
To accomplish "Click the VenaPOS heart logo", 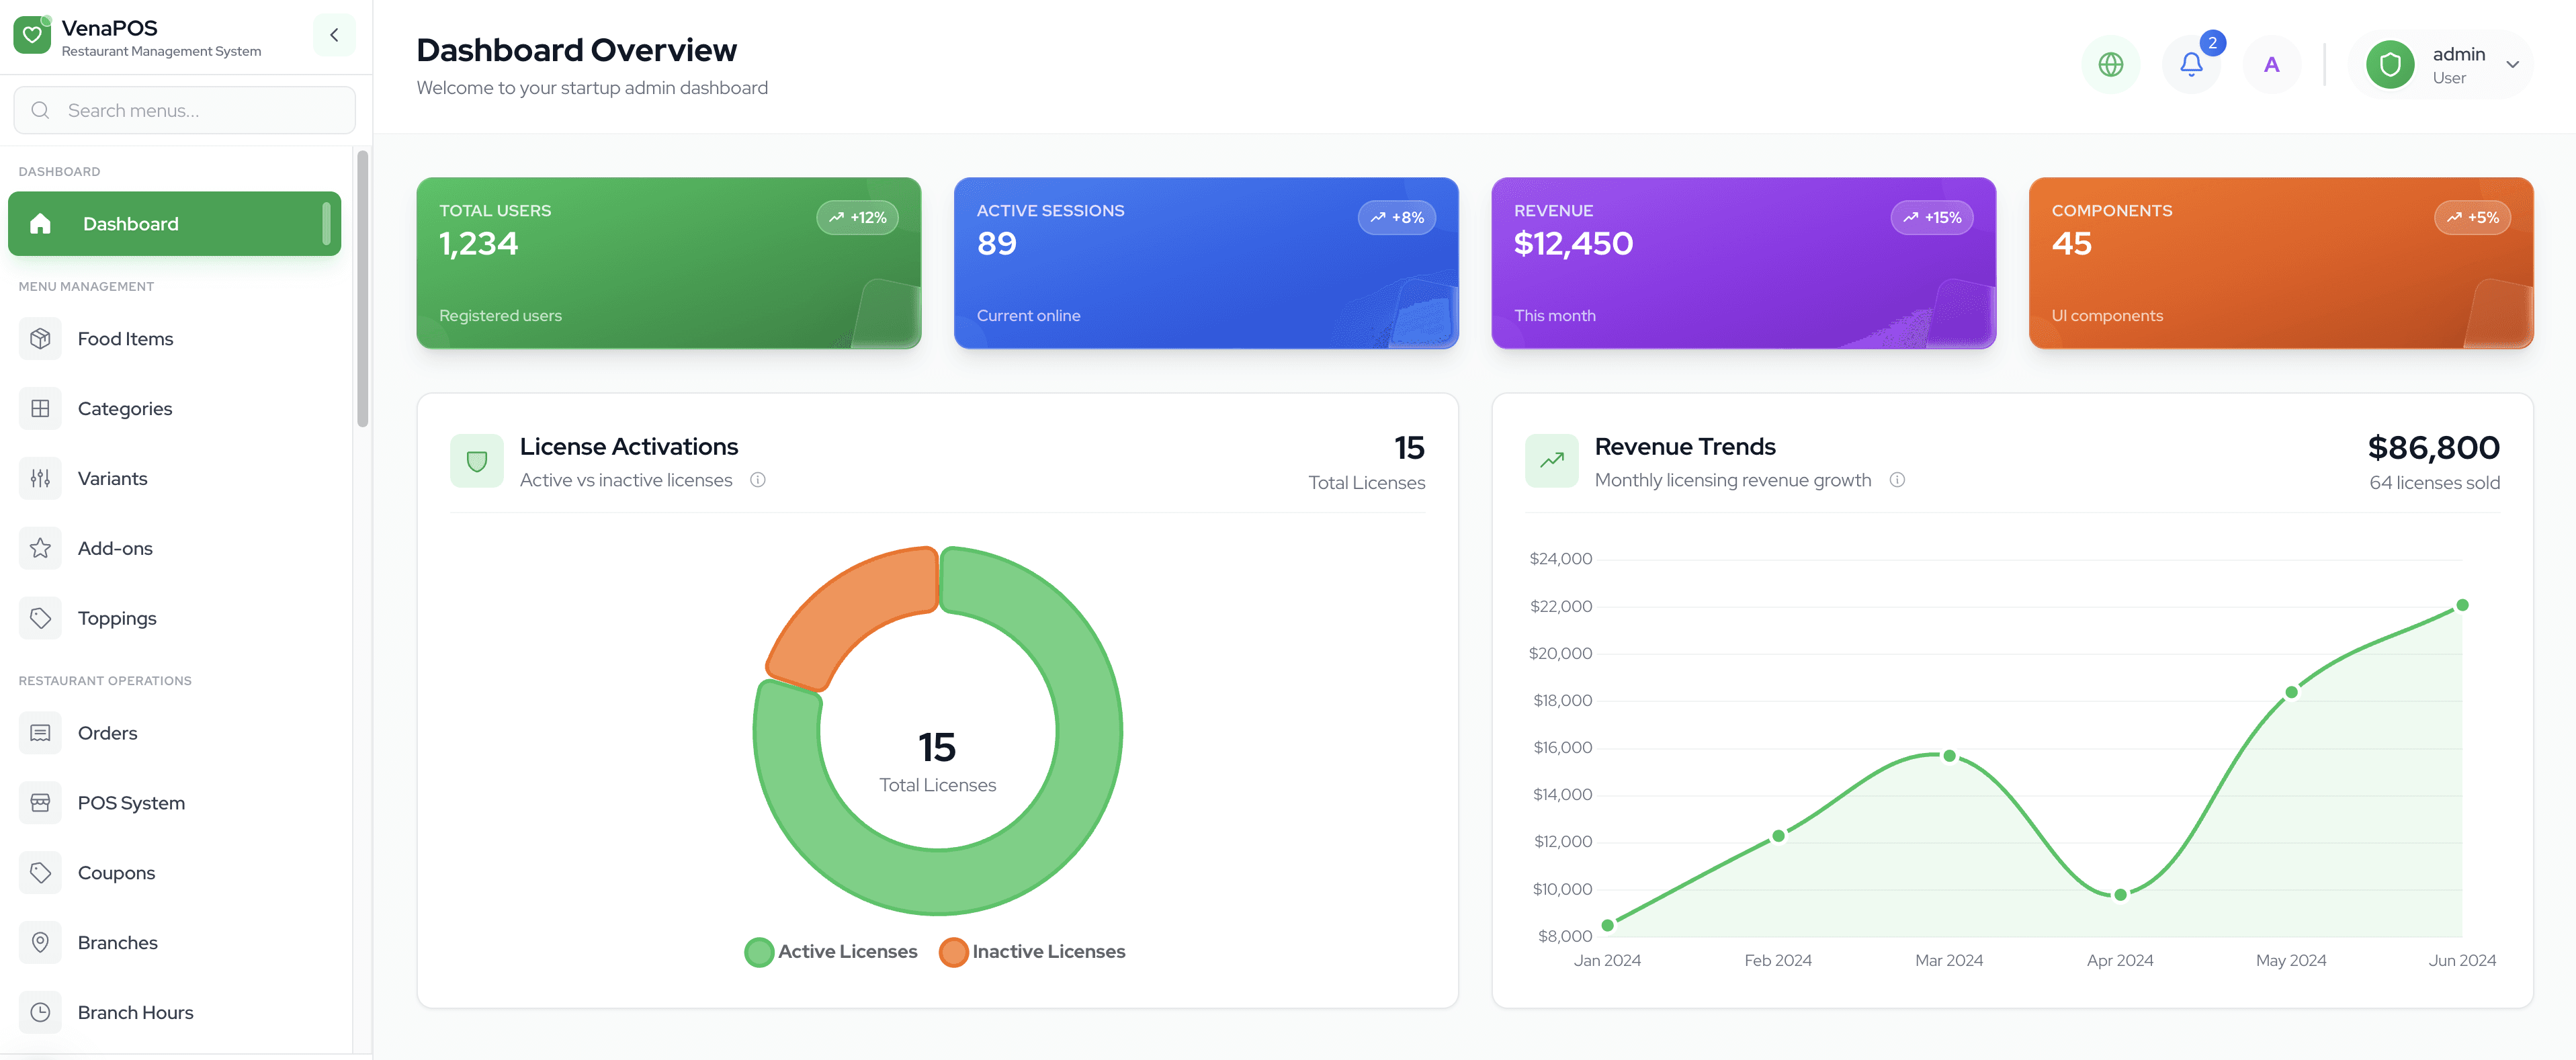I will coord(31,34).
